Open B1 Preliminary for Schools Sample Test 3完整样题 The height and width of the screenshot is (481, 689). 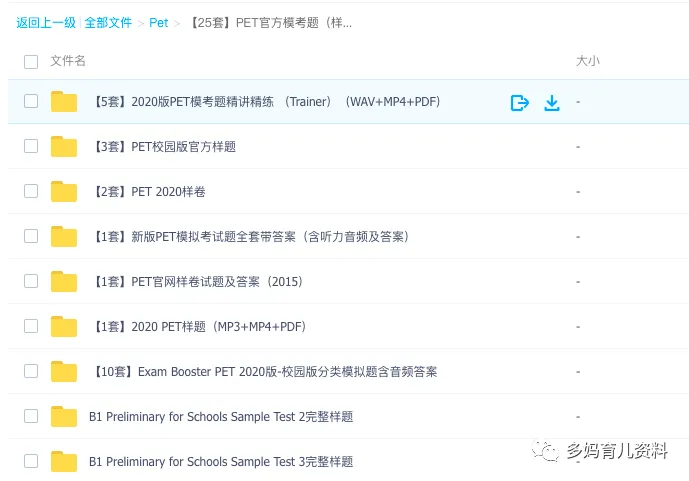click(x=221, y=462)
